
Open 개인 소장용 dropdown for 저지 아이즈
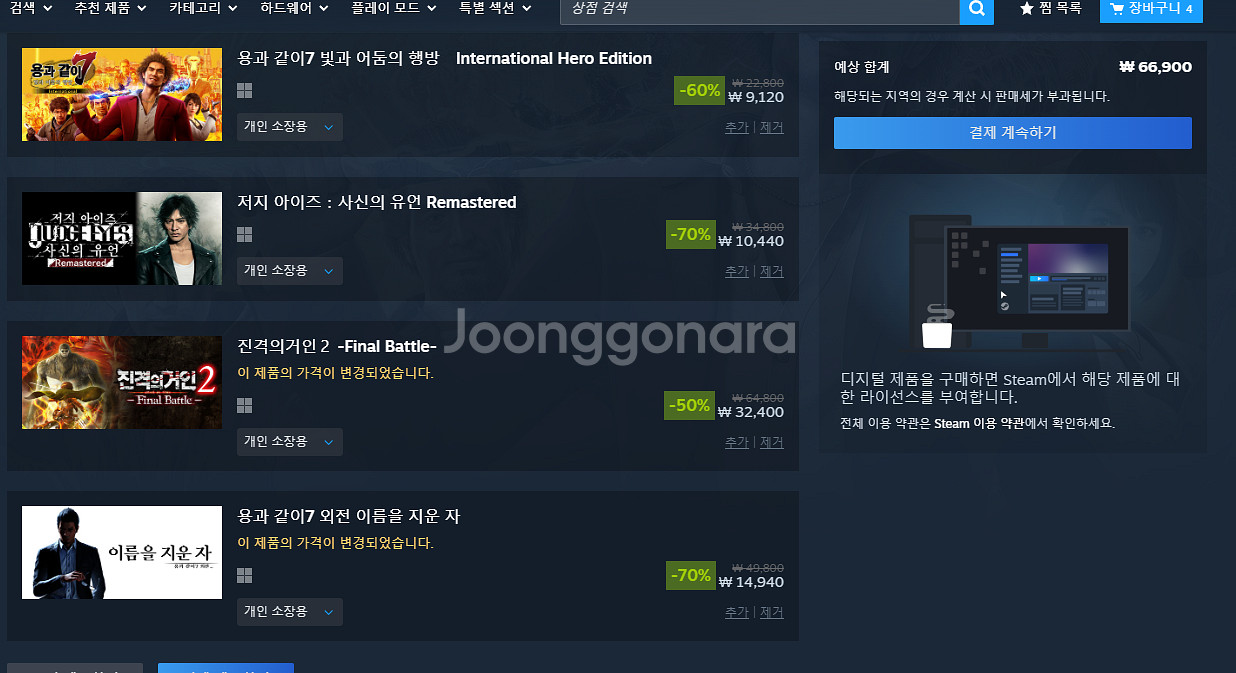tap(290, 271)
